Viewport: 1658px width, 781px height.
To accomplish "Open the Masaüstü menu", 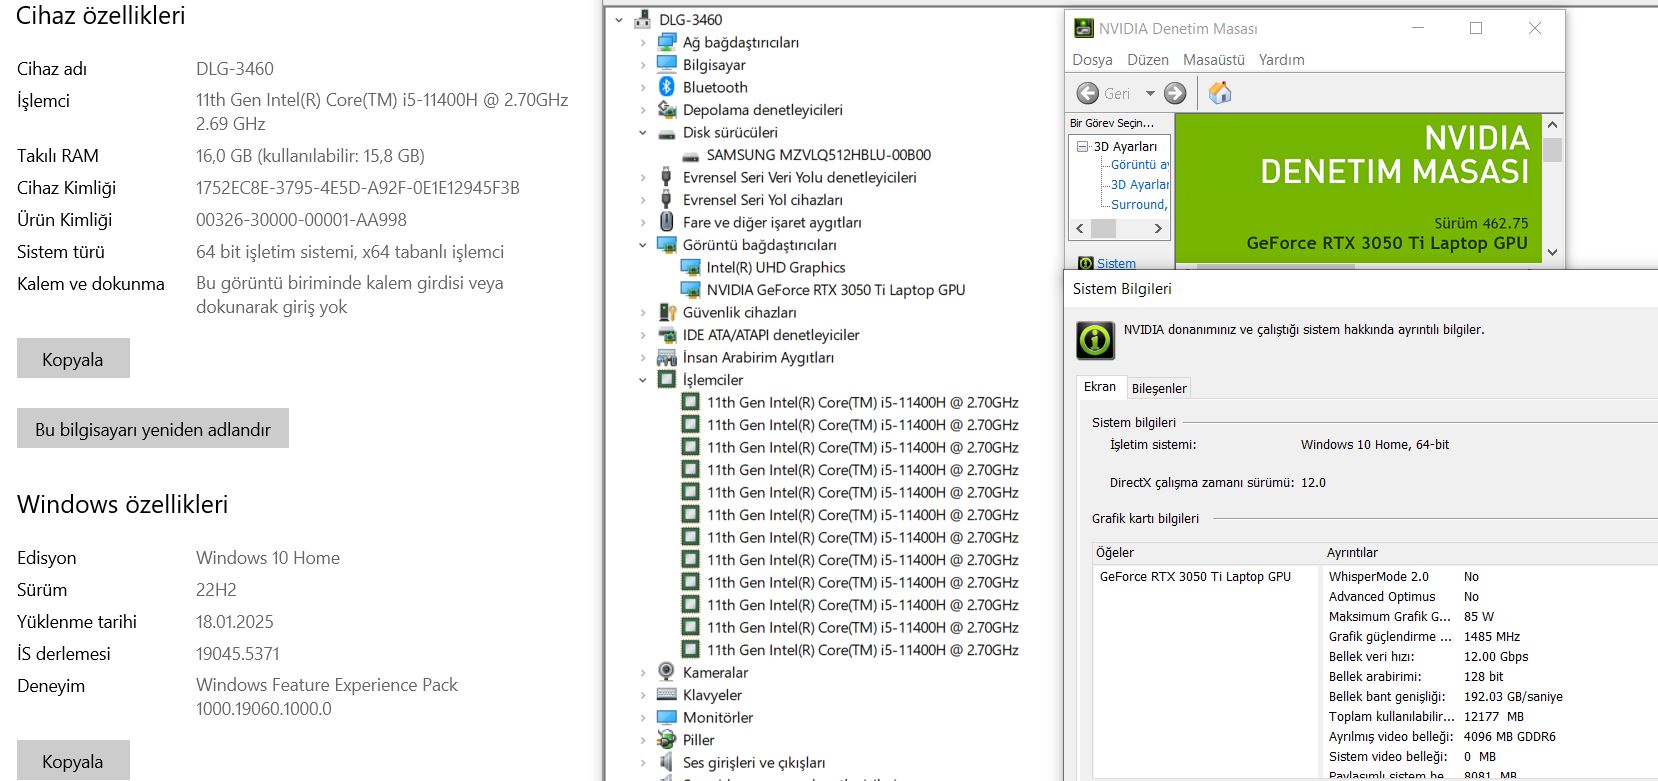I will pos(1213,60).
